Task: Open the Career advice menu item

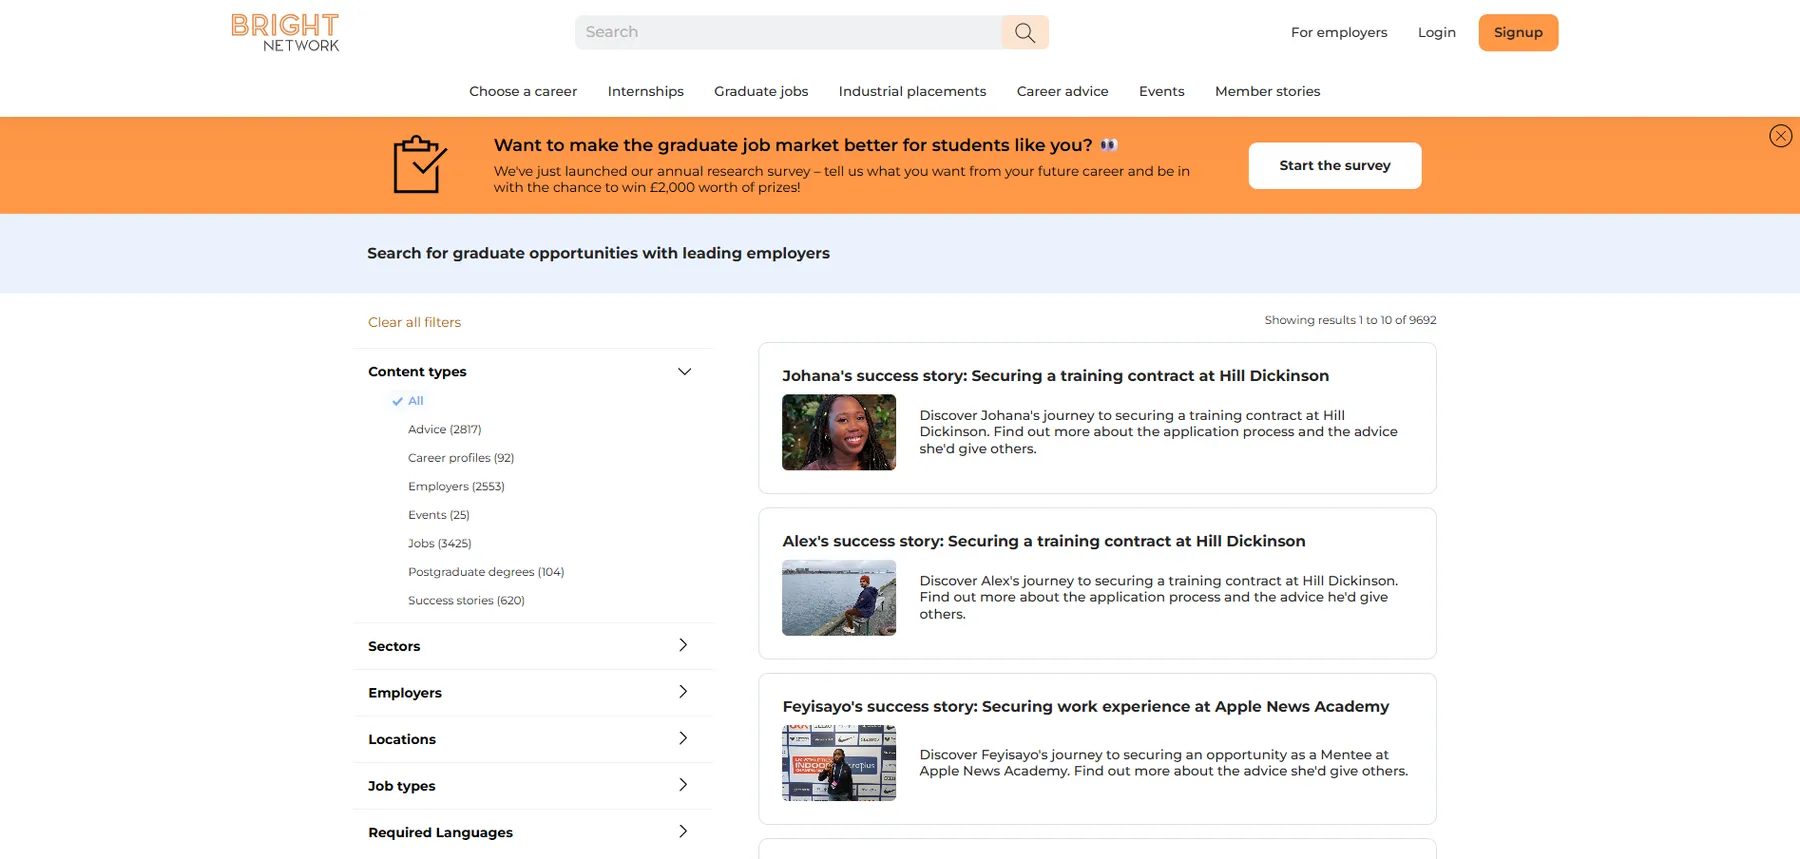Action: pyautogui.click(x=1062, y=91)
